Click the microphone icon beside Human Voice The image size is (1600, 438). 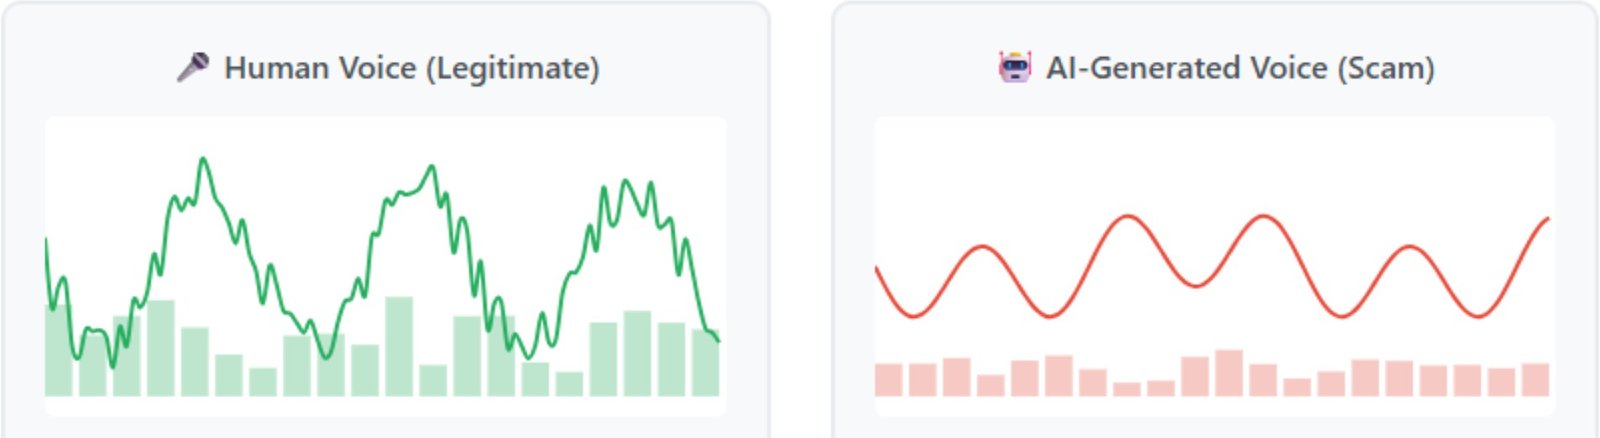click(193, 67)
